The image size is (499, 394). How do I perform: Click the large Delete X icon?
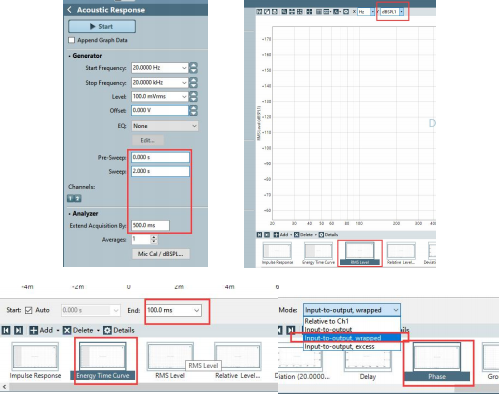point(67,330)
